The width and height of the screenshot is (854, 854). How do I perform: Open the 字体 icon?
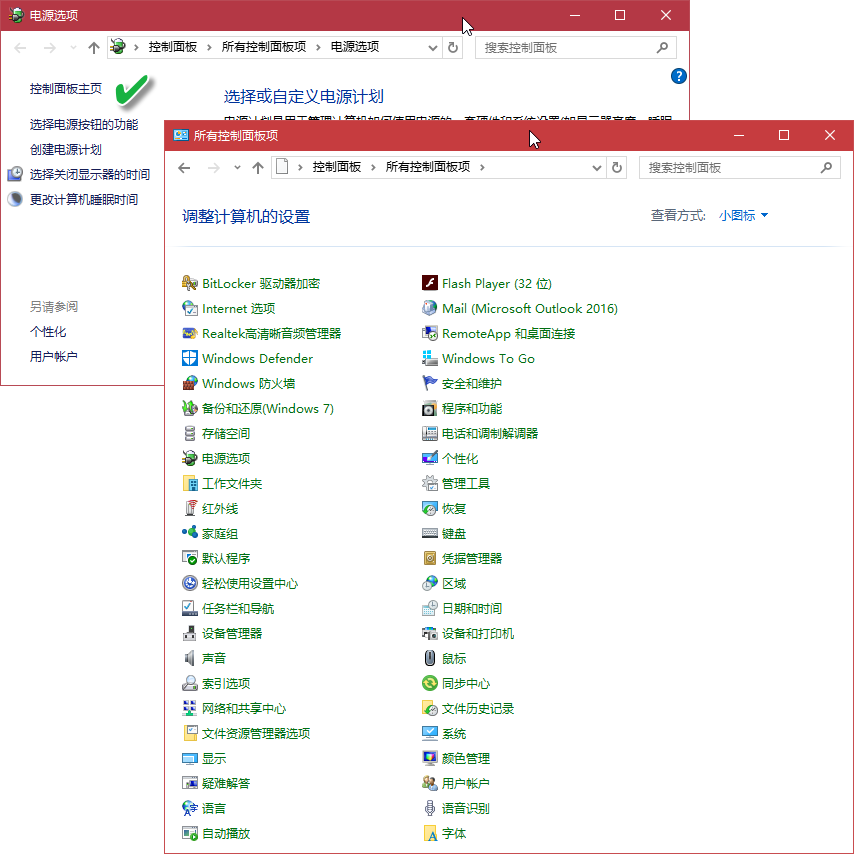(430, 833)
